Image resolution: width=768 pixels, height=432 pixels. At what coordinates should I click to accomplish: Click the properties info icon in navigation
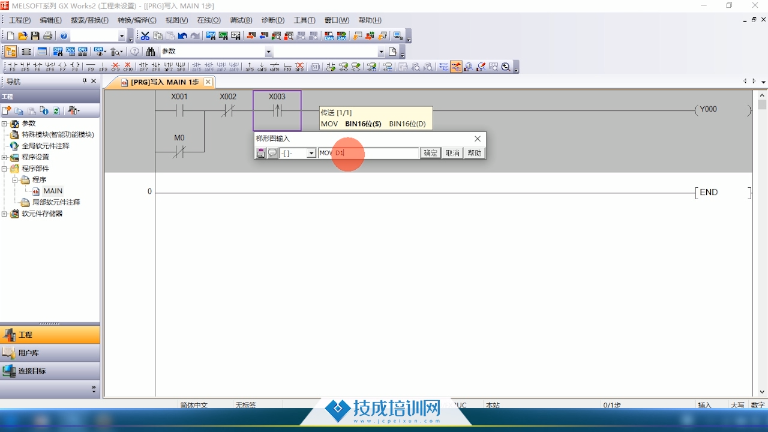coord(44,111)
